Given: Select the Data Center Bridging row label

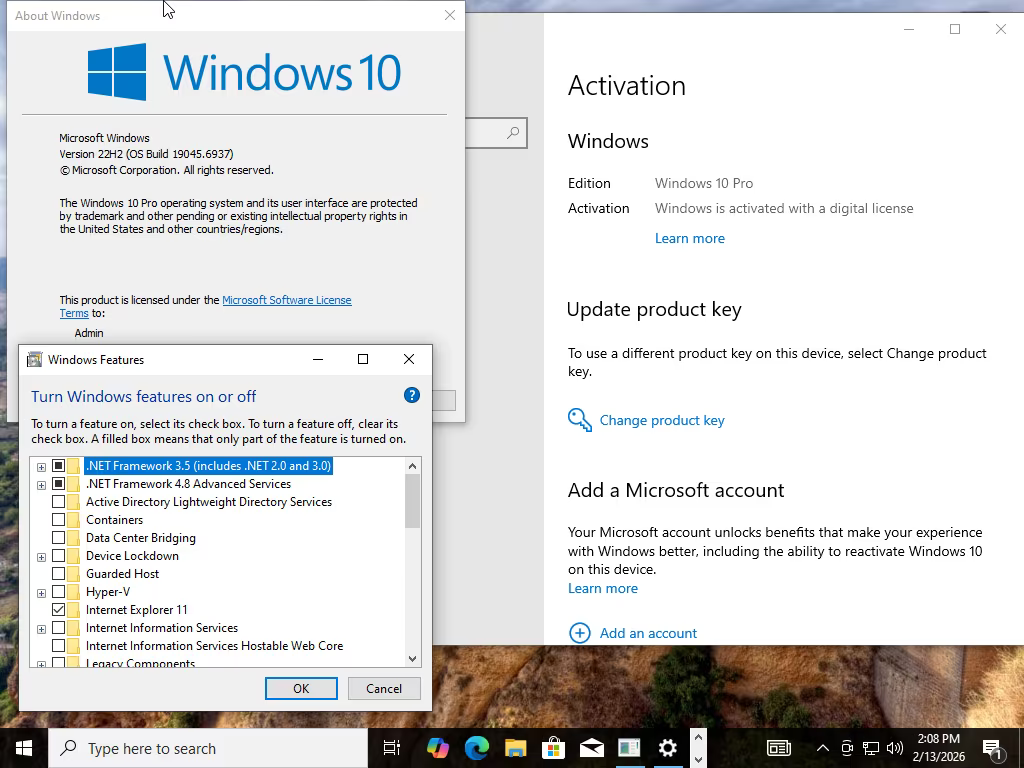Looking at the screenshot, I should click(x=140, y=537).
